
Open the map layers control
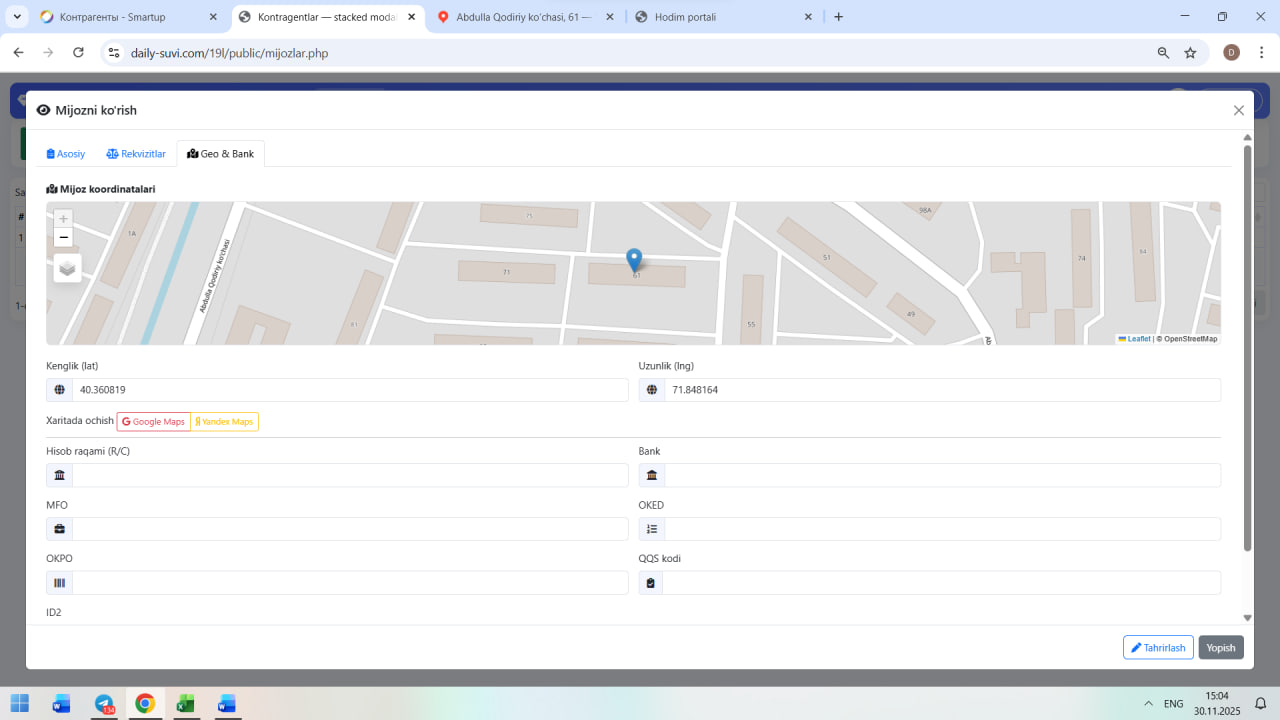[67, 268]
